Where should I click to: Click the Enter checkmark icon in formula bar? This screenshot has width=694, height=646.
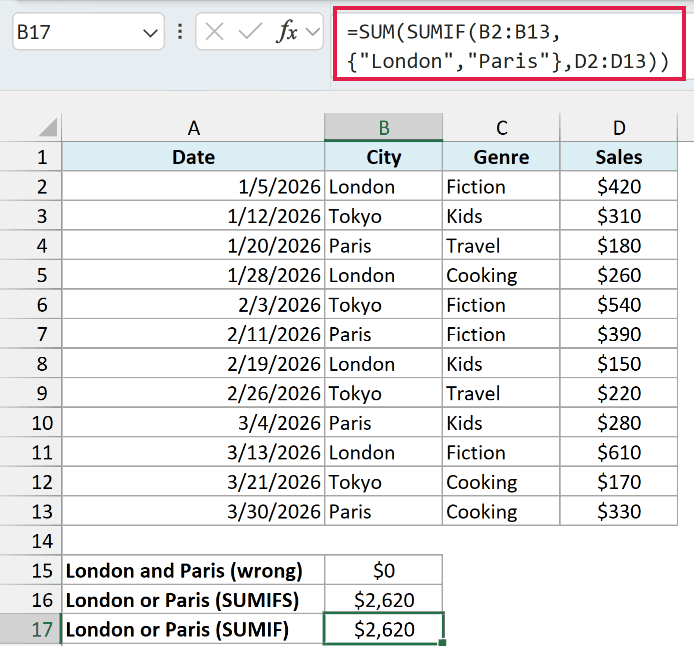[250, 32]
